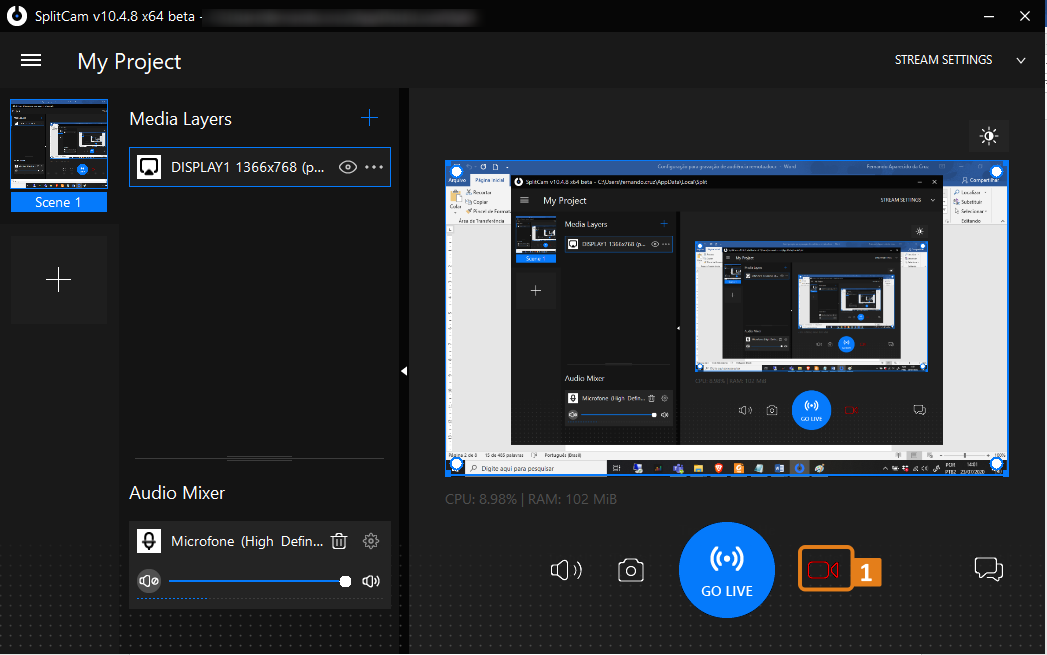The height and width of the screenshot is (655, 1047).
Task: Open the chat panel icon
Action: 989,570
